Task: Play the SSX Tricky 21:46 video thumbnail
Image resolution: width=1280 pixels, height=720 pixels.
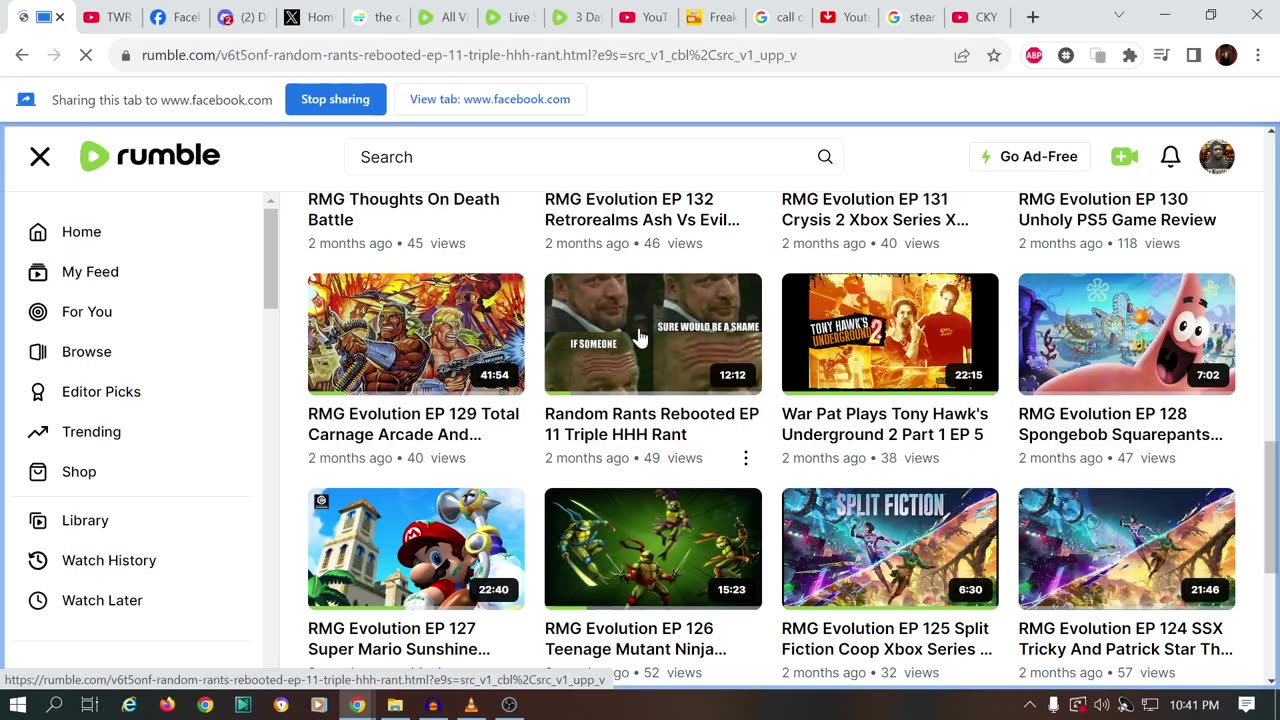Action: (1127, 548)
